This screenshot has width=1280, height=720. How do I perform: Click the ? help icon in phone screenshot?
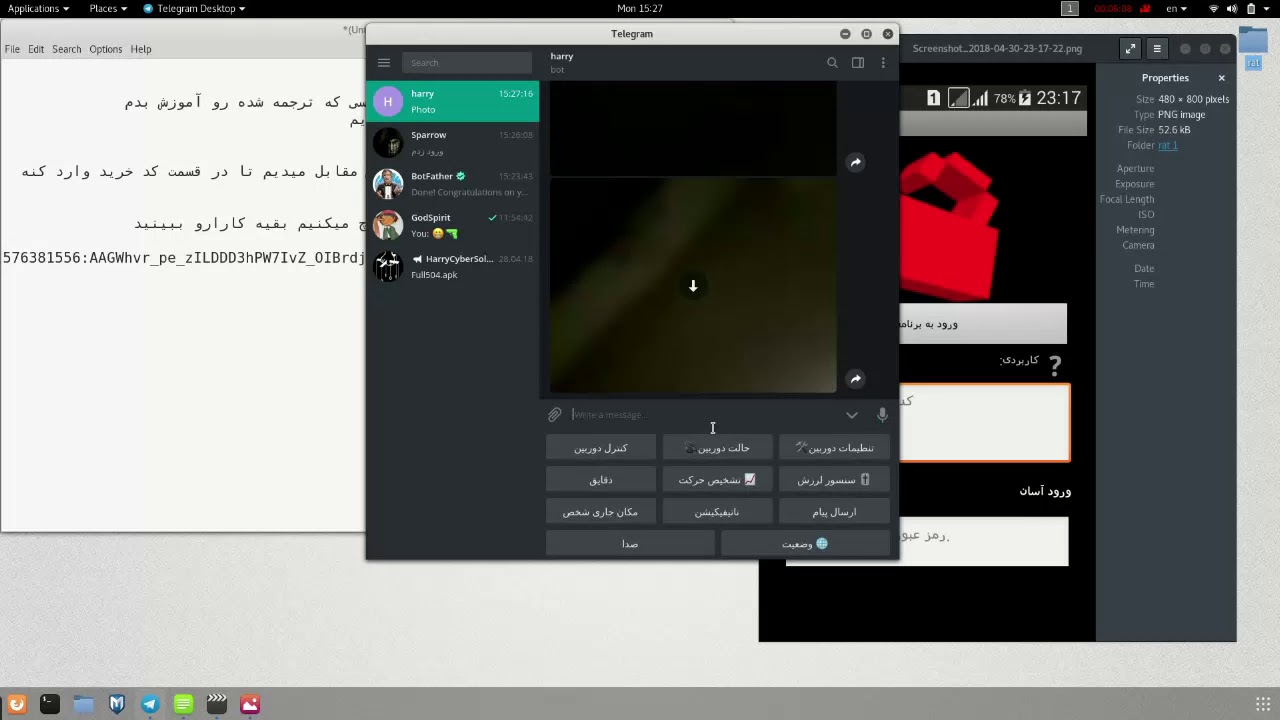(1055, 365)
